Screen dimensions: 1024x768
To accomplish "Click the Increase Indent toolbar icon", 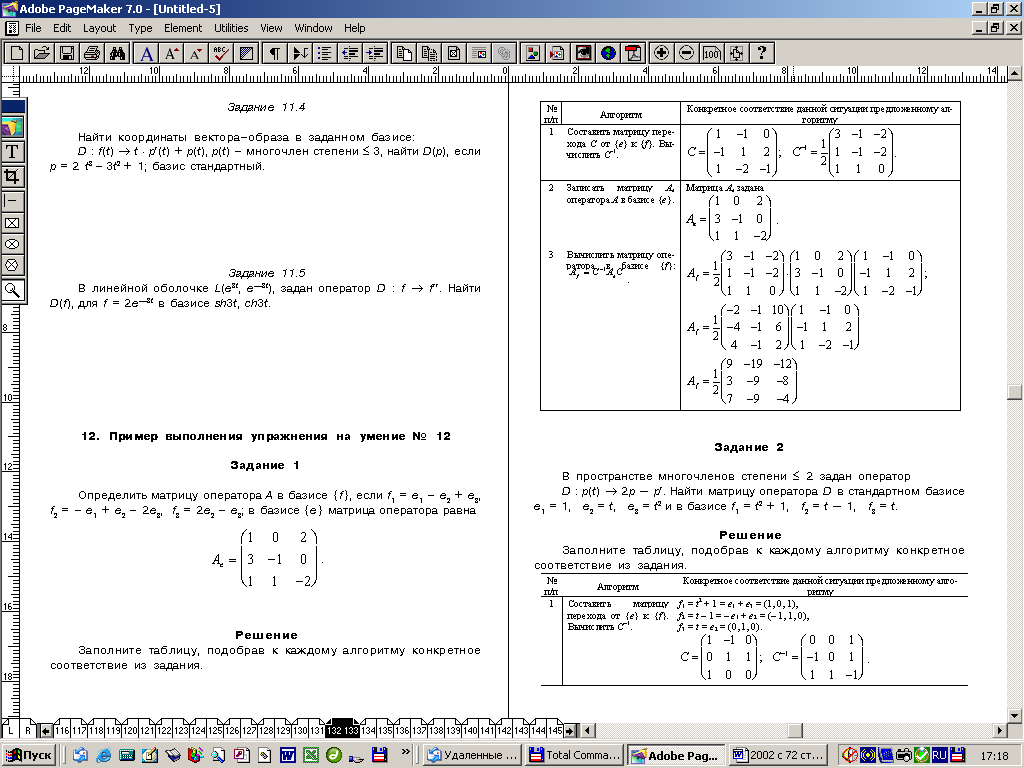I will [x=375, y=53].
